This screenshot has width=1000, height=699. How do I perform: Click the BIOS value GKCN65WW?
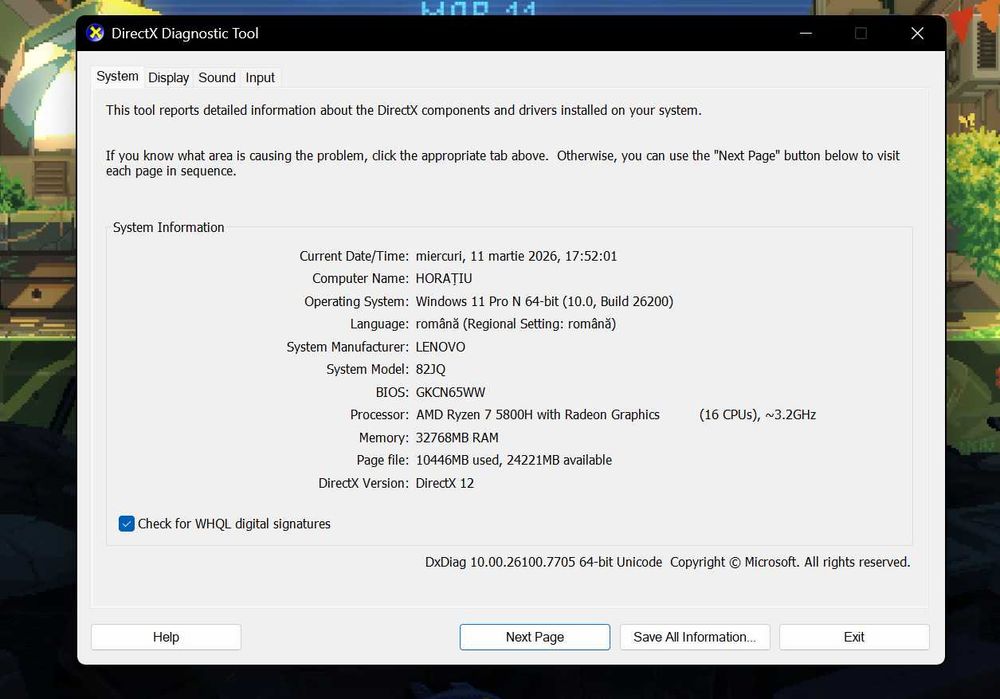coord(450,392)
